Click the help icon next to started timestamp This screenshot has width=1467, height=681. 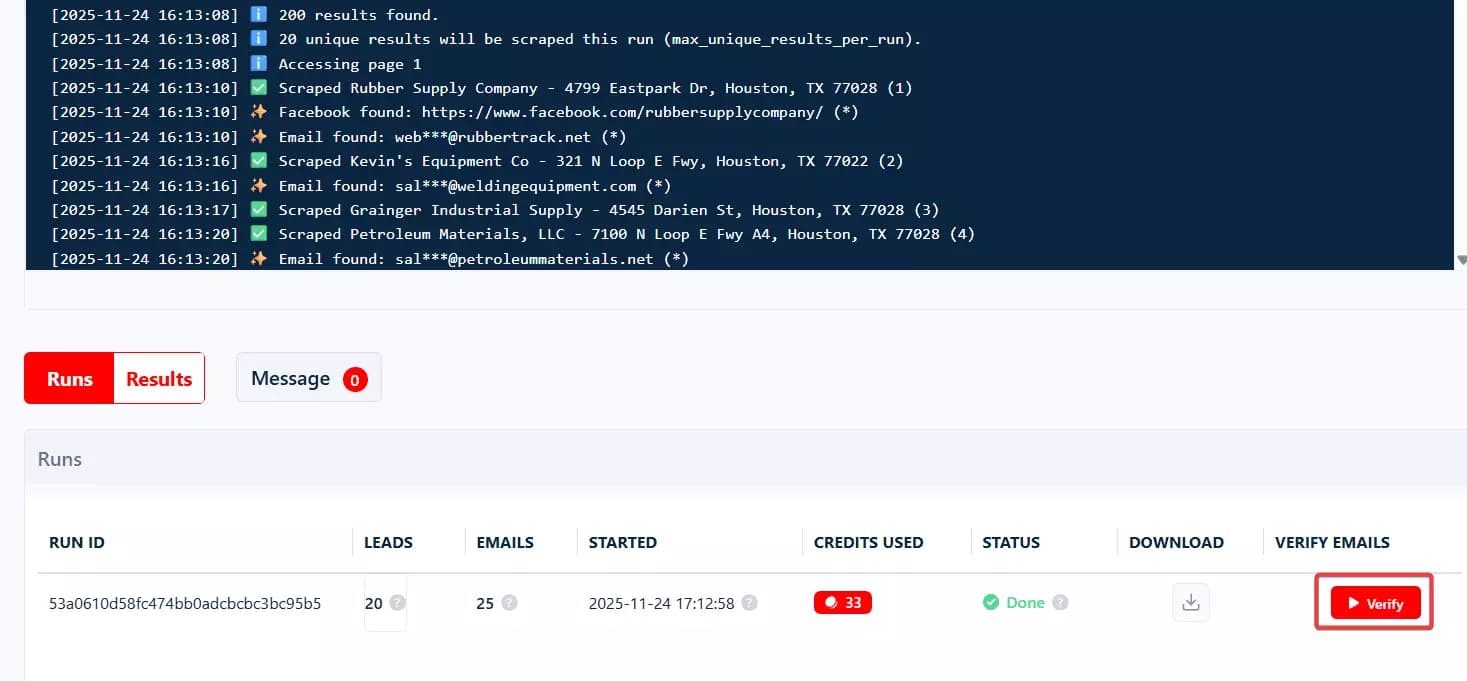tap(750, 603)
